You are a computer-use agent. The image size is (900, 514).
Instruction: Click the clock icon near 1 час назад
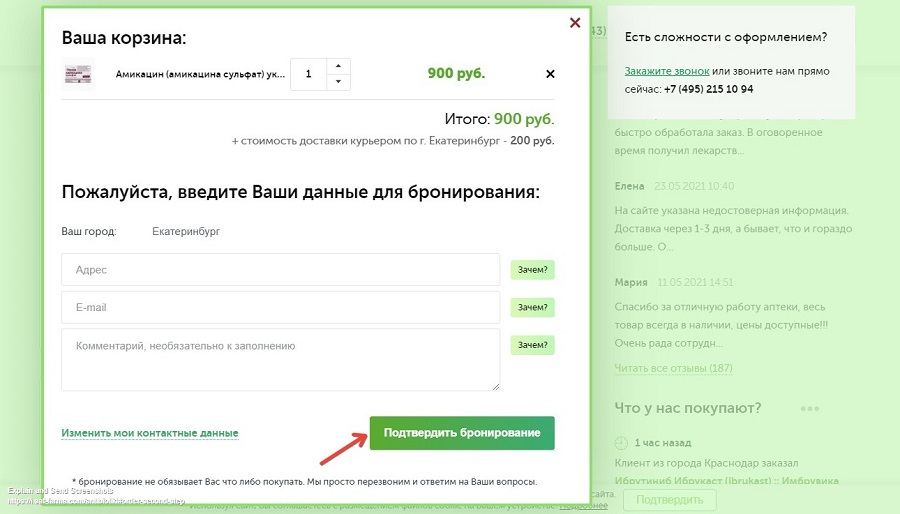622,443
